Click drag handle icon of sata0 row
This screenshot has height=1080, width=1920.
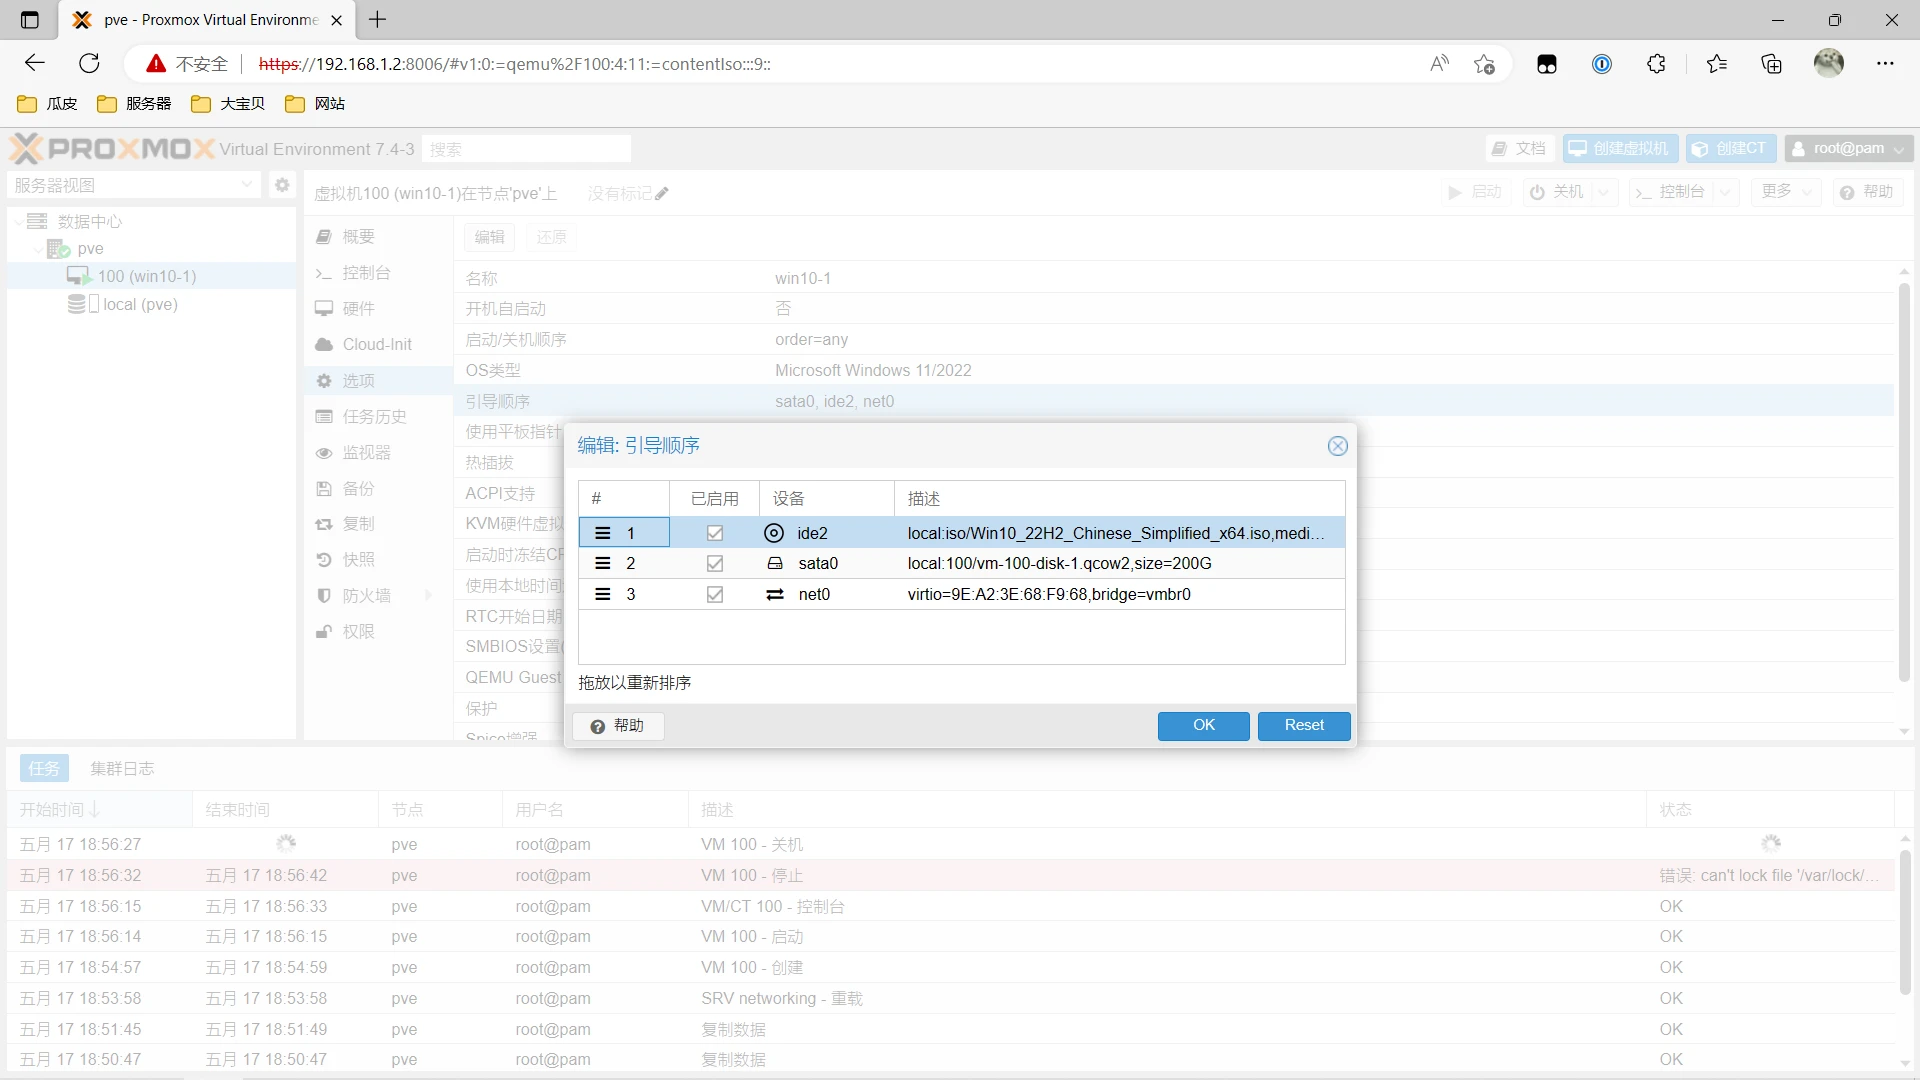pyautogui.click(x=602, y=564)
